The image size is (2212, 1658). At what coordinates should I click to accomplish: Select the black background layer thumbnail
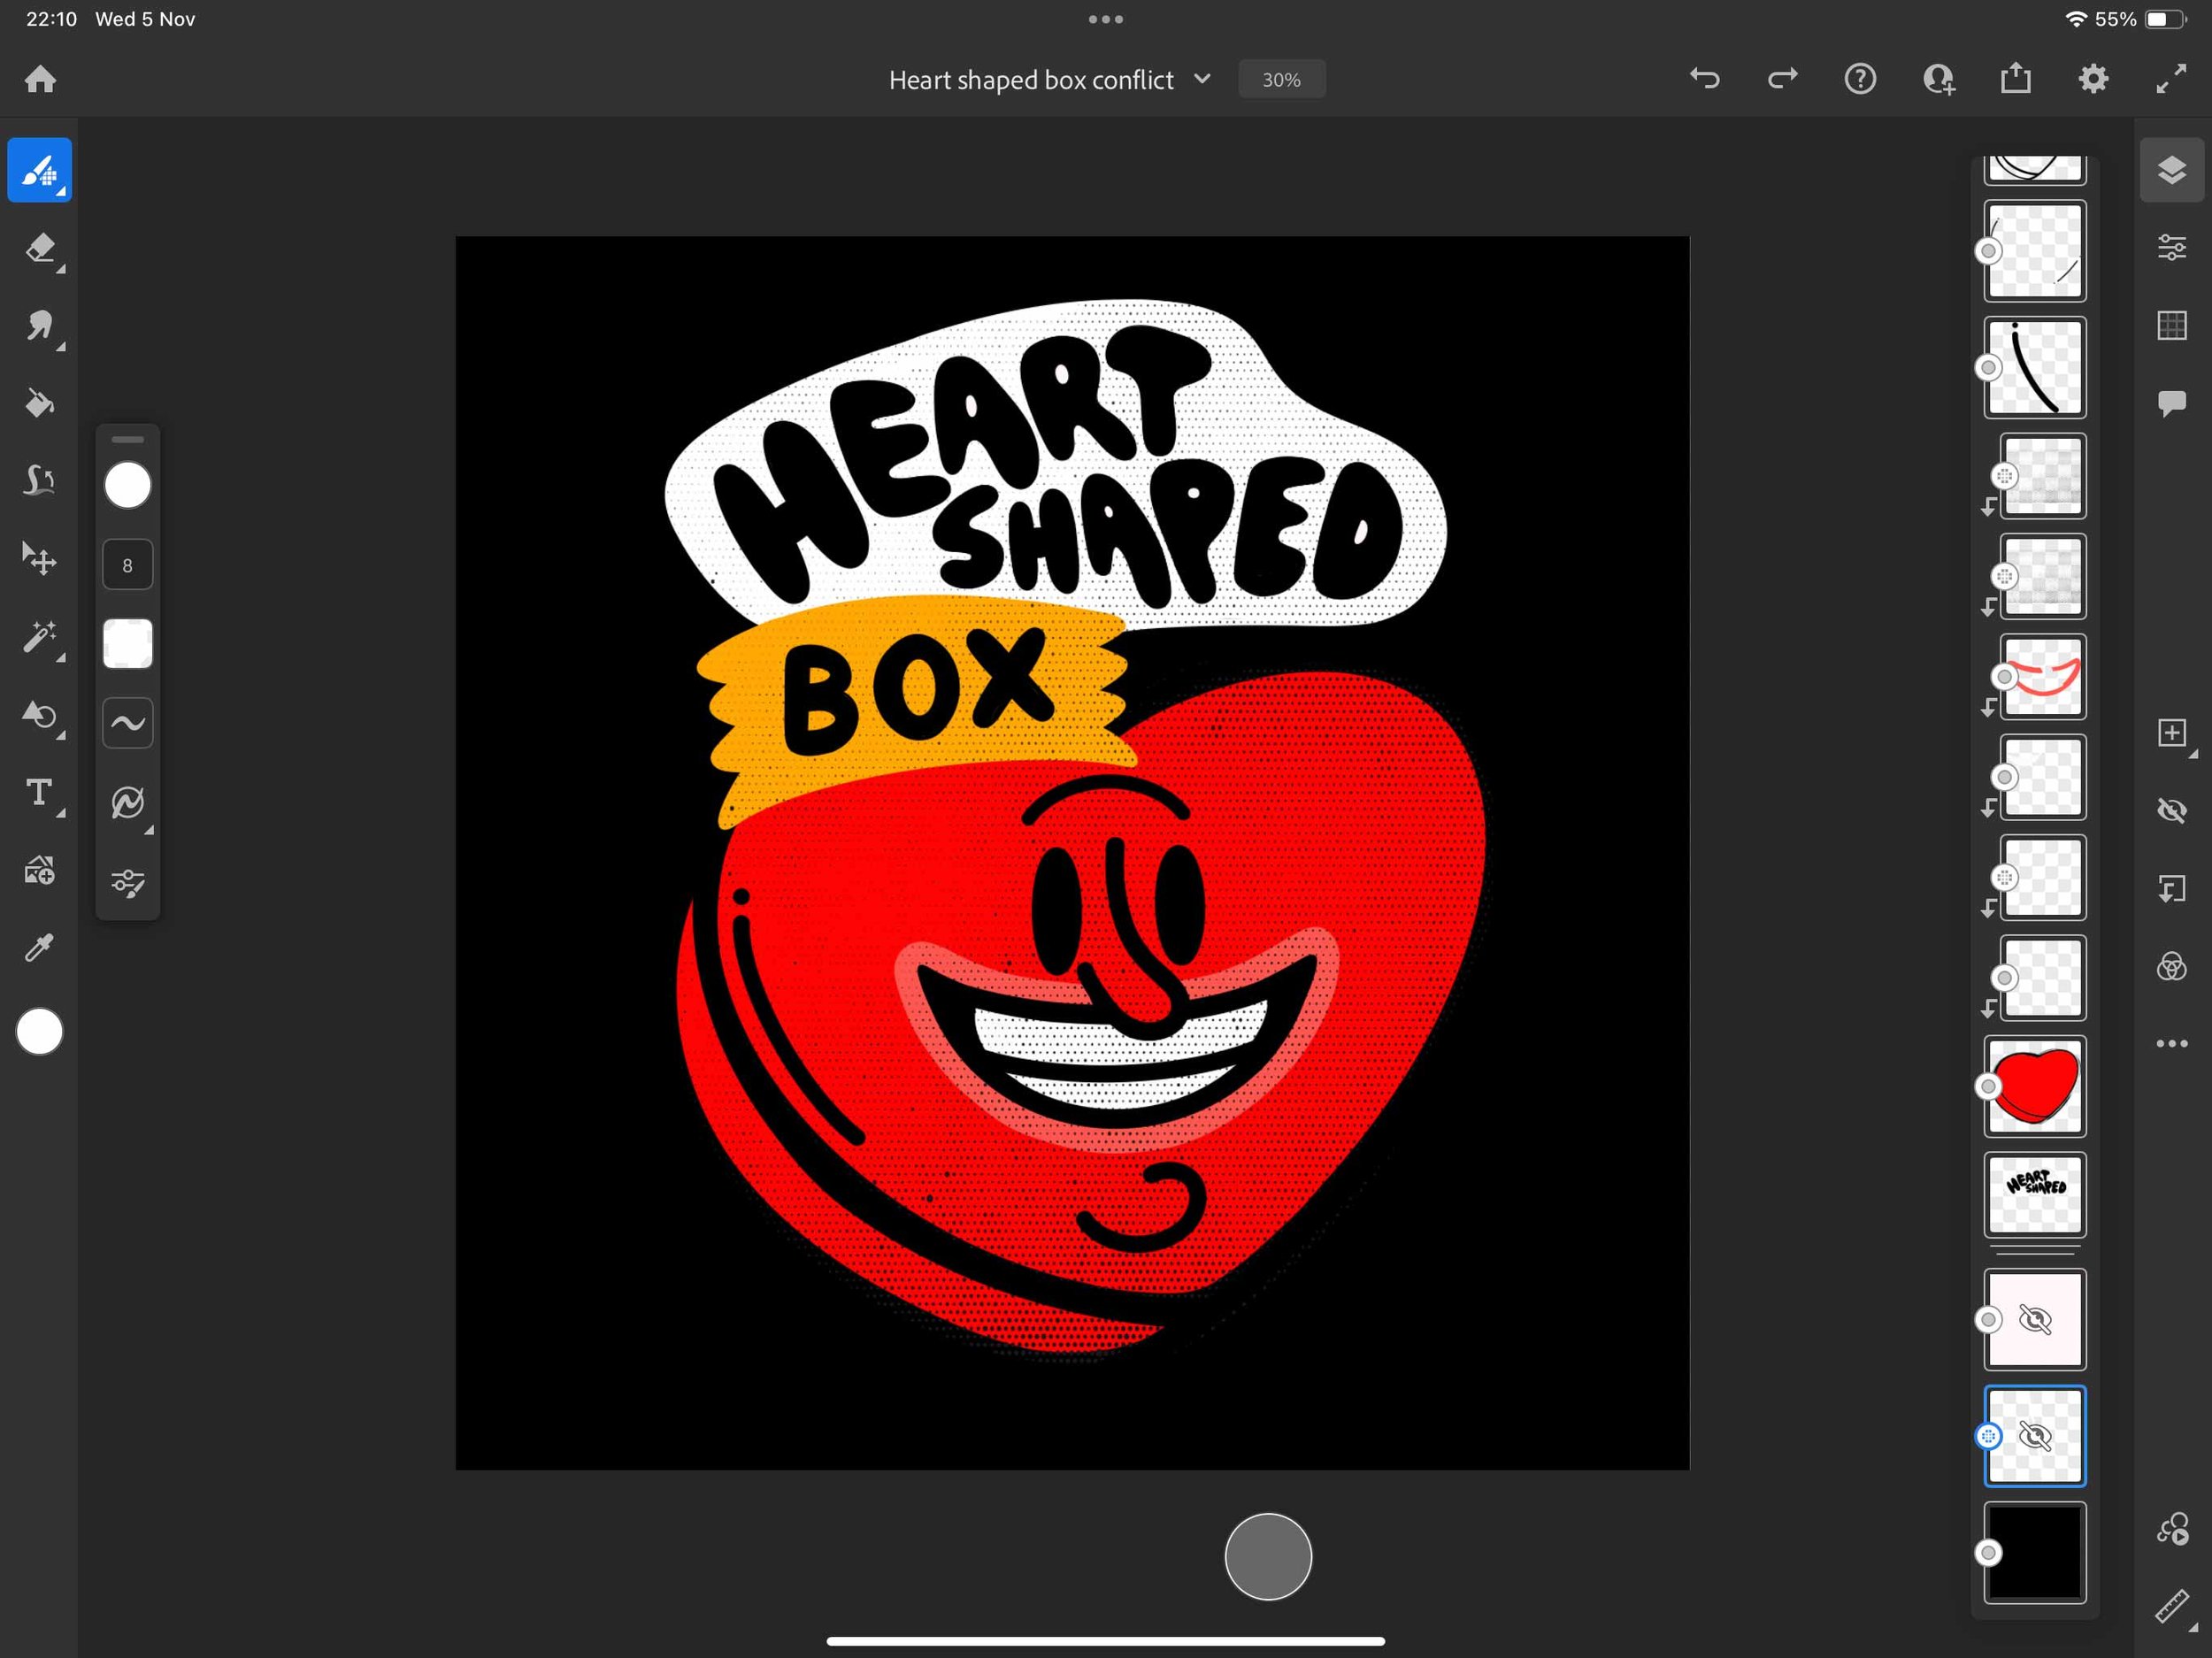tap(2035, 1552)
